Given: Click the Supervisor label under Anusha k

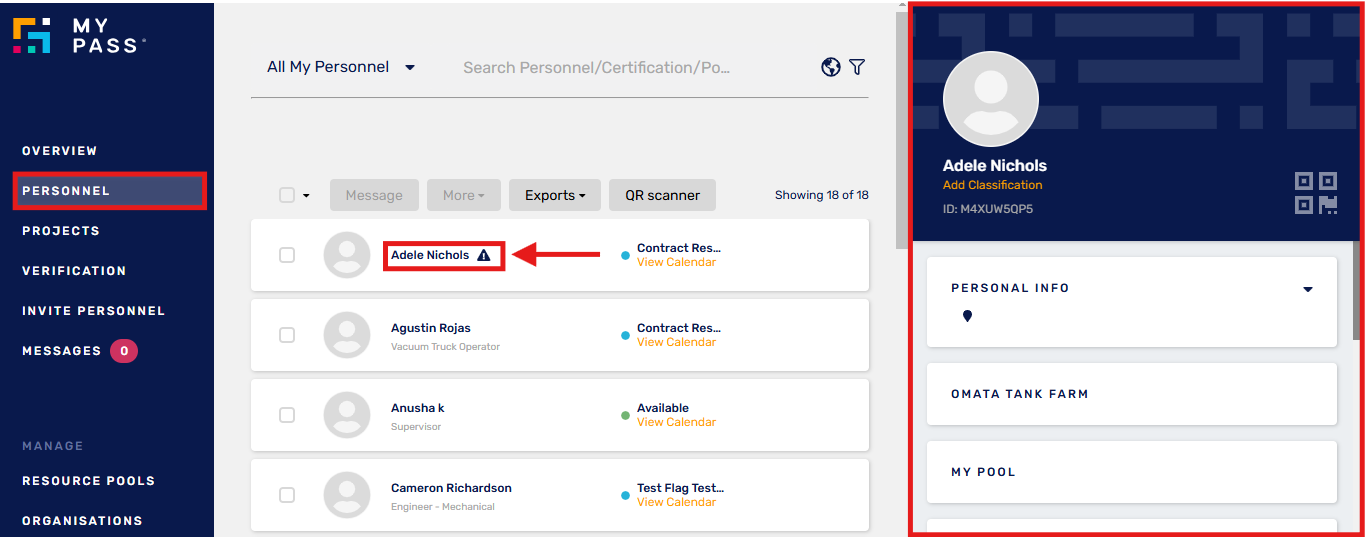Looking at the screenshot, I should tap(416, 427).
